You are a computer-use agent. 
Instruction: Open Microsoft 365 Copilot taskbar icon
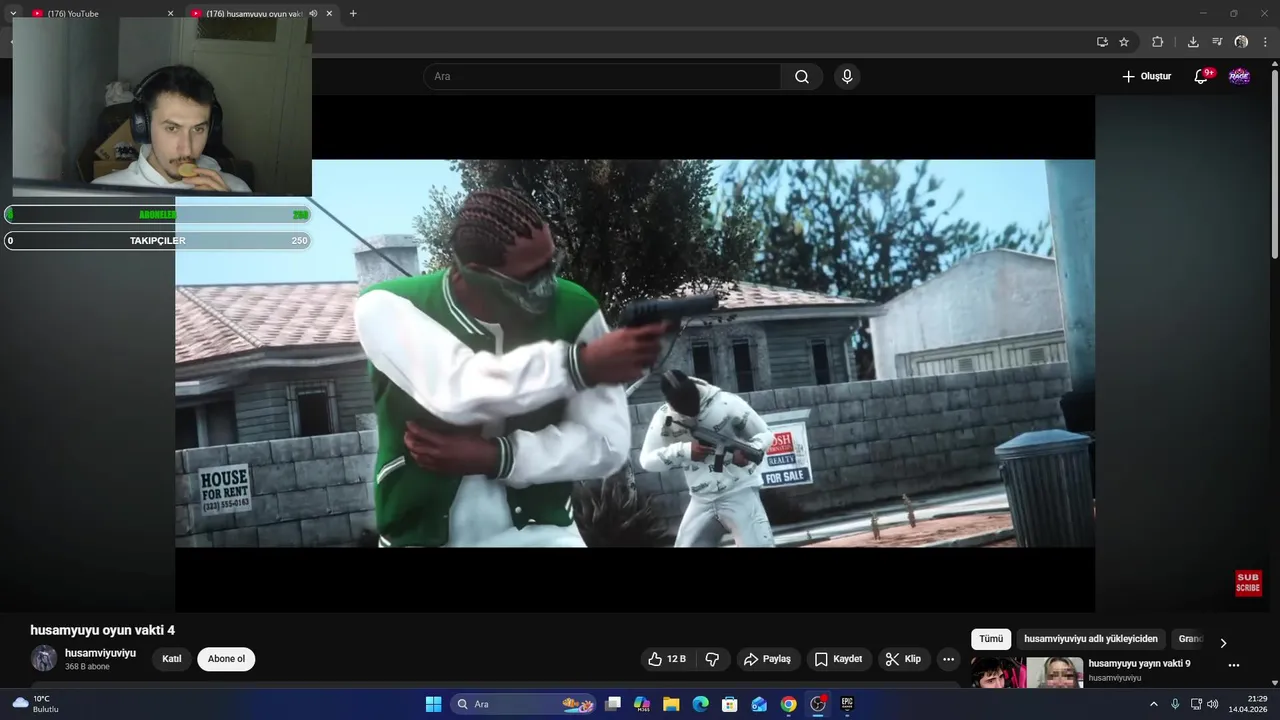[x=642, y=704]
